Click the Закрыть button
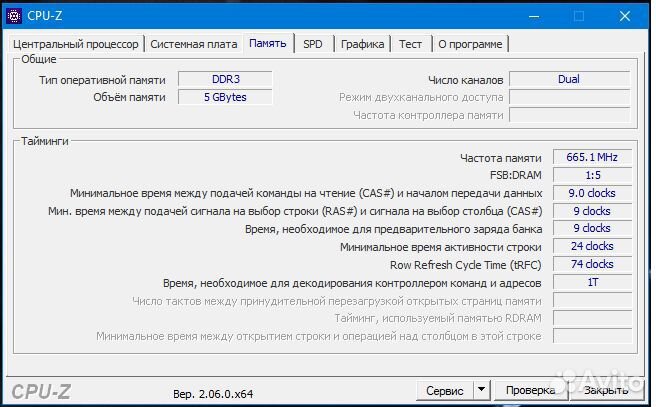 (x=606, y=390)
